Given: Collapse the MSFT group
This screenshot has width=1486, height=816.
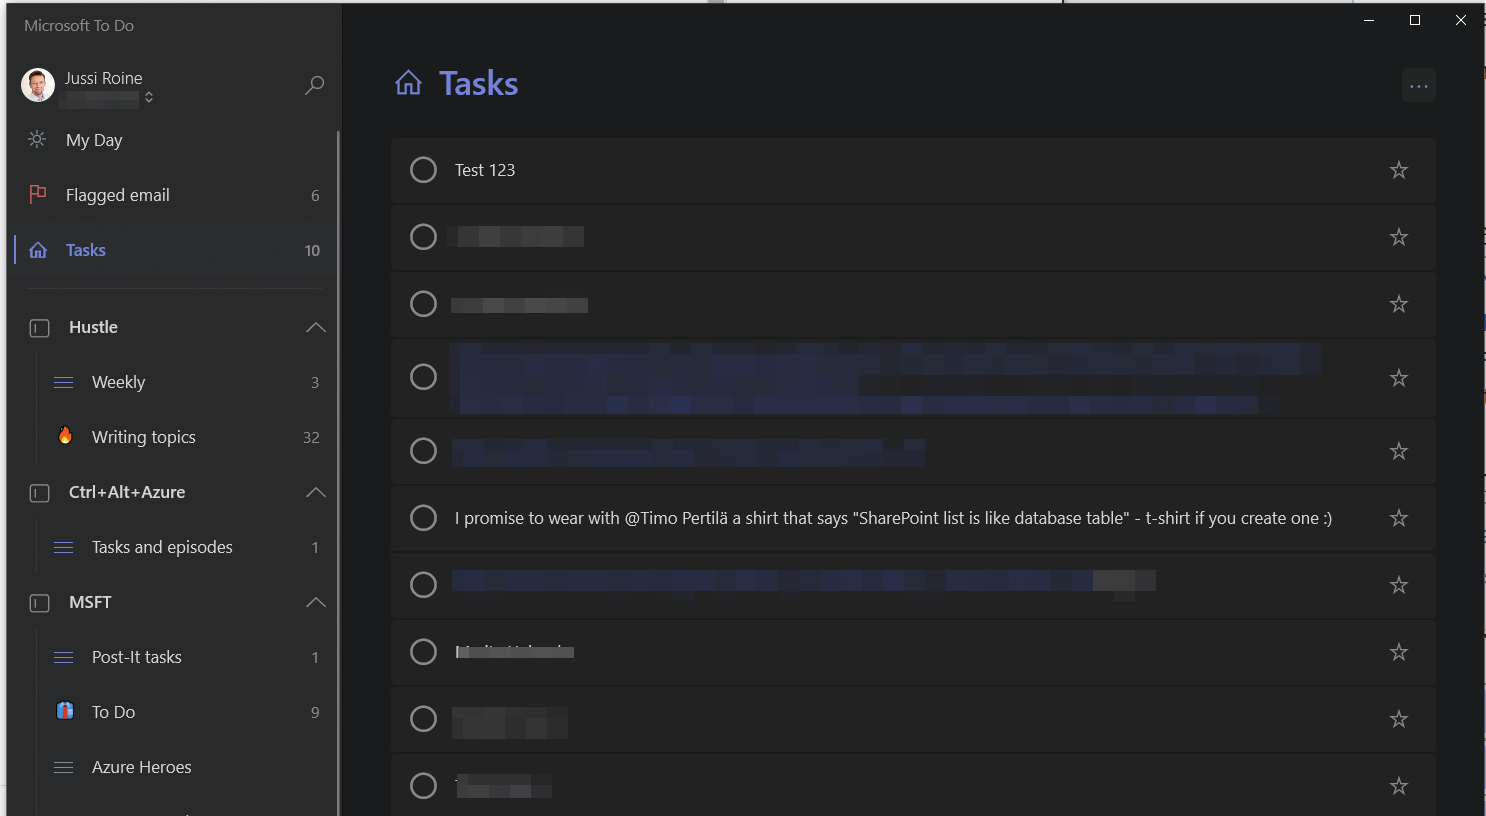Looking at the screenshot, I should coord(316,602).
